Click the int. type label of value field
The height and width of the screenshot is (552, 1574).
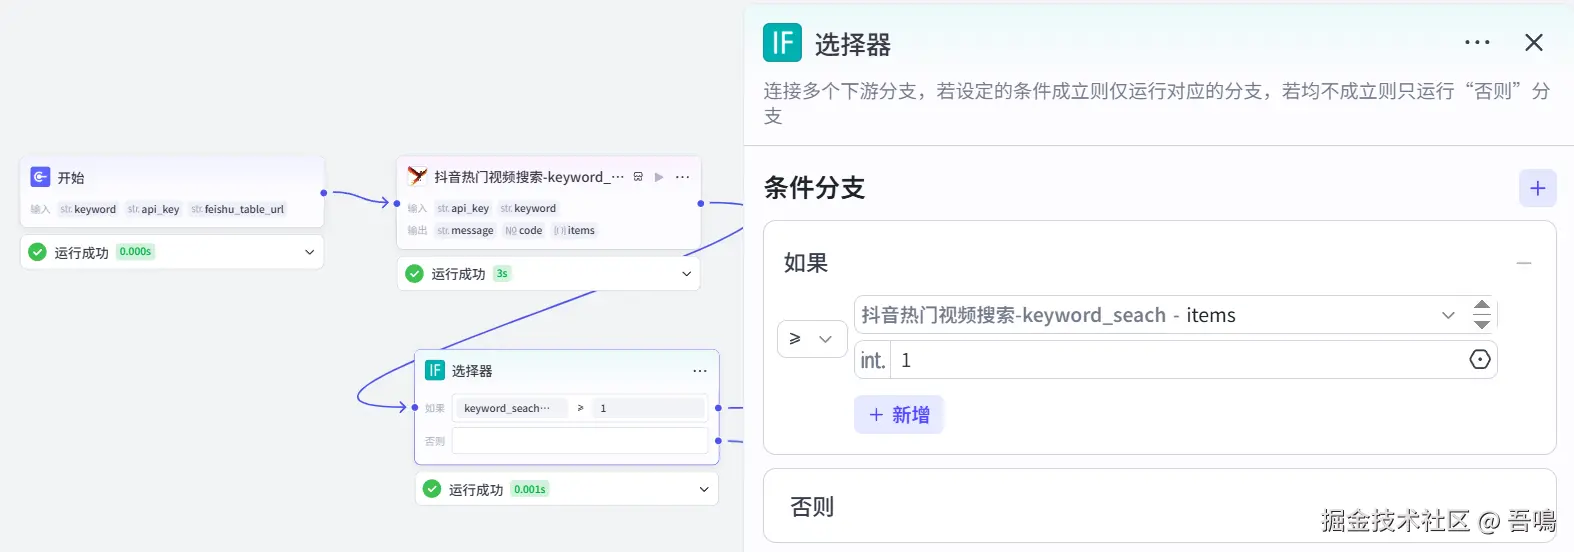coord(873,360)
